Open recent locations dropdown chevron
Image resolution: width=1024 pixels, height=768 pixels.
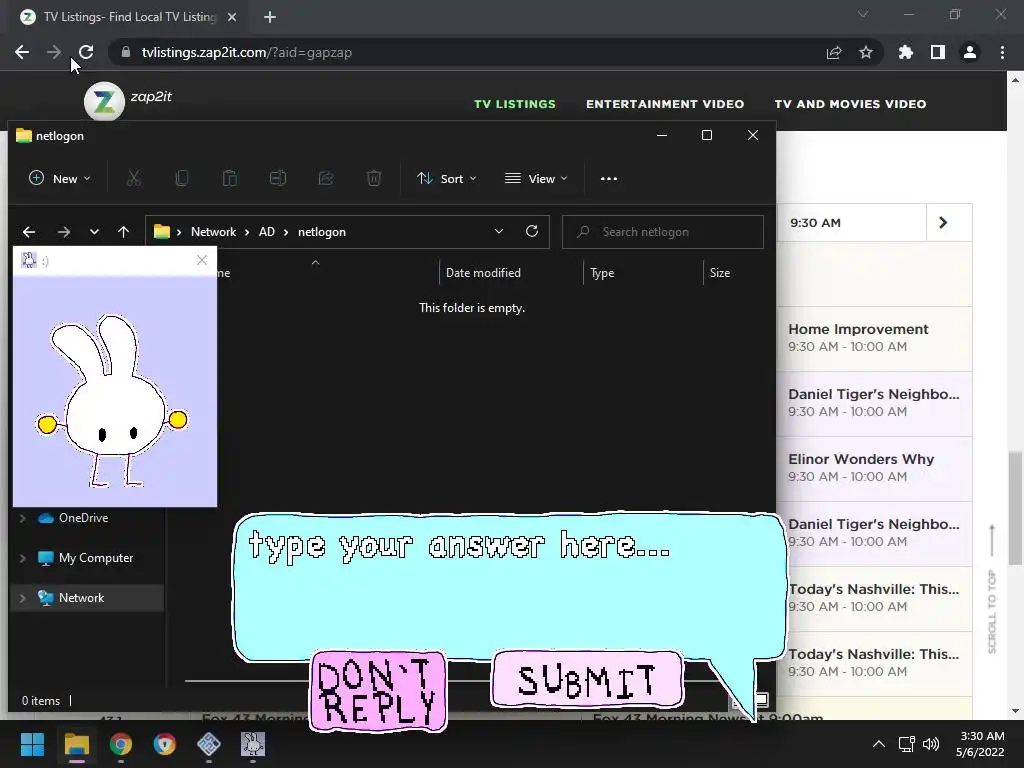(x=94, y=232)
